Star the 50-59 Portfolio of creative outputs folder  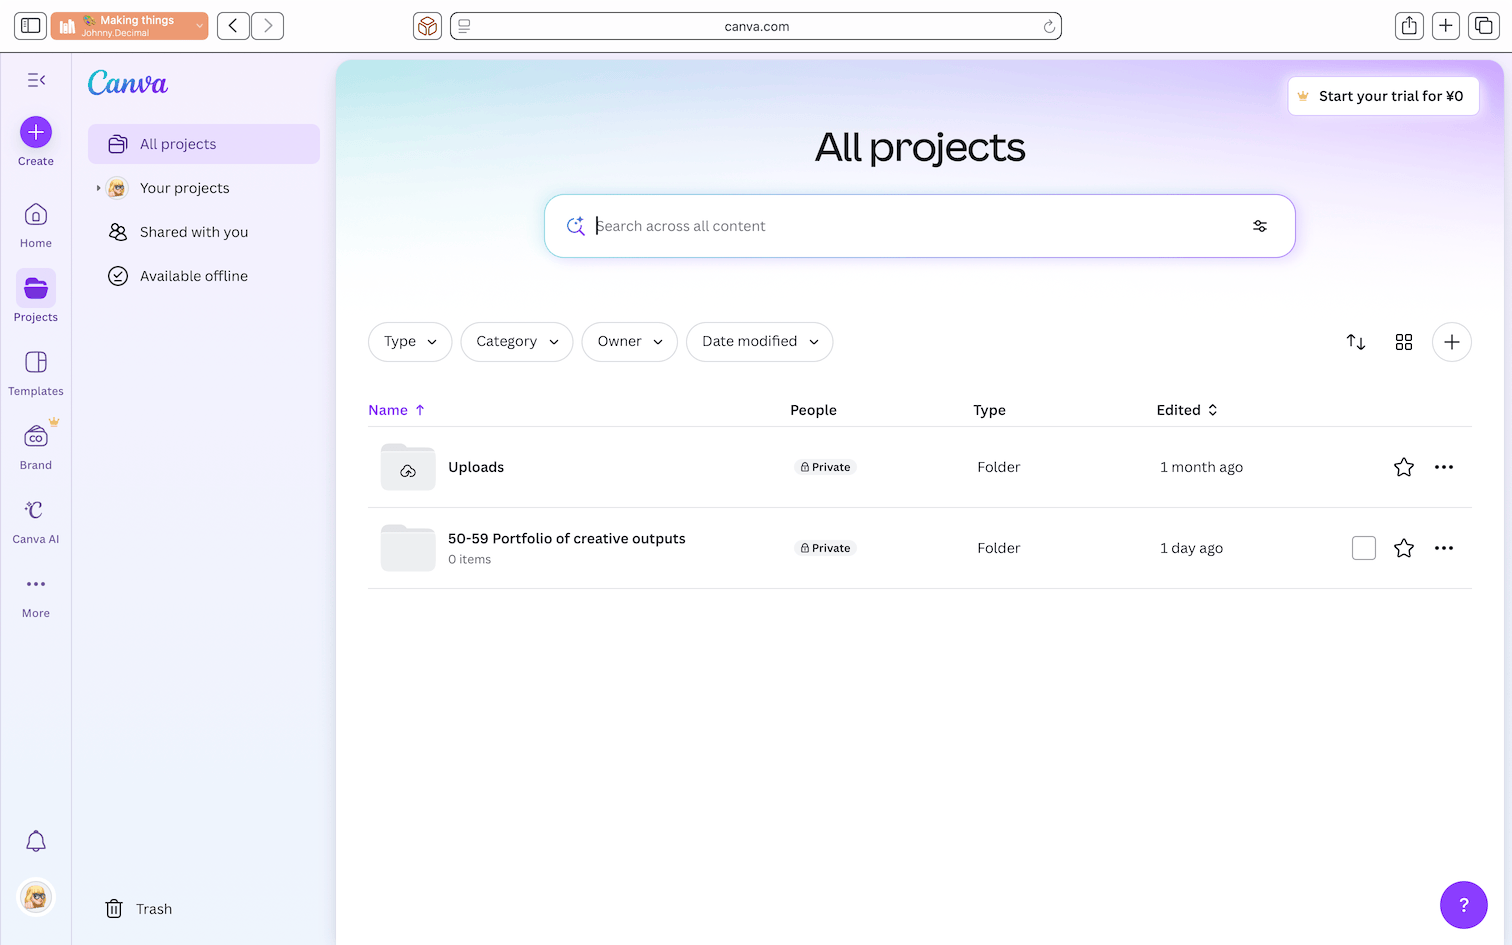pyautogui.click(x=1403, y=548)
